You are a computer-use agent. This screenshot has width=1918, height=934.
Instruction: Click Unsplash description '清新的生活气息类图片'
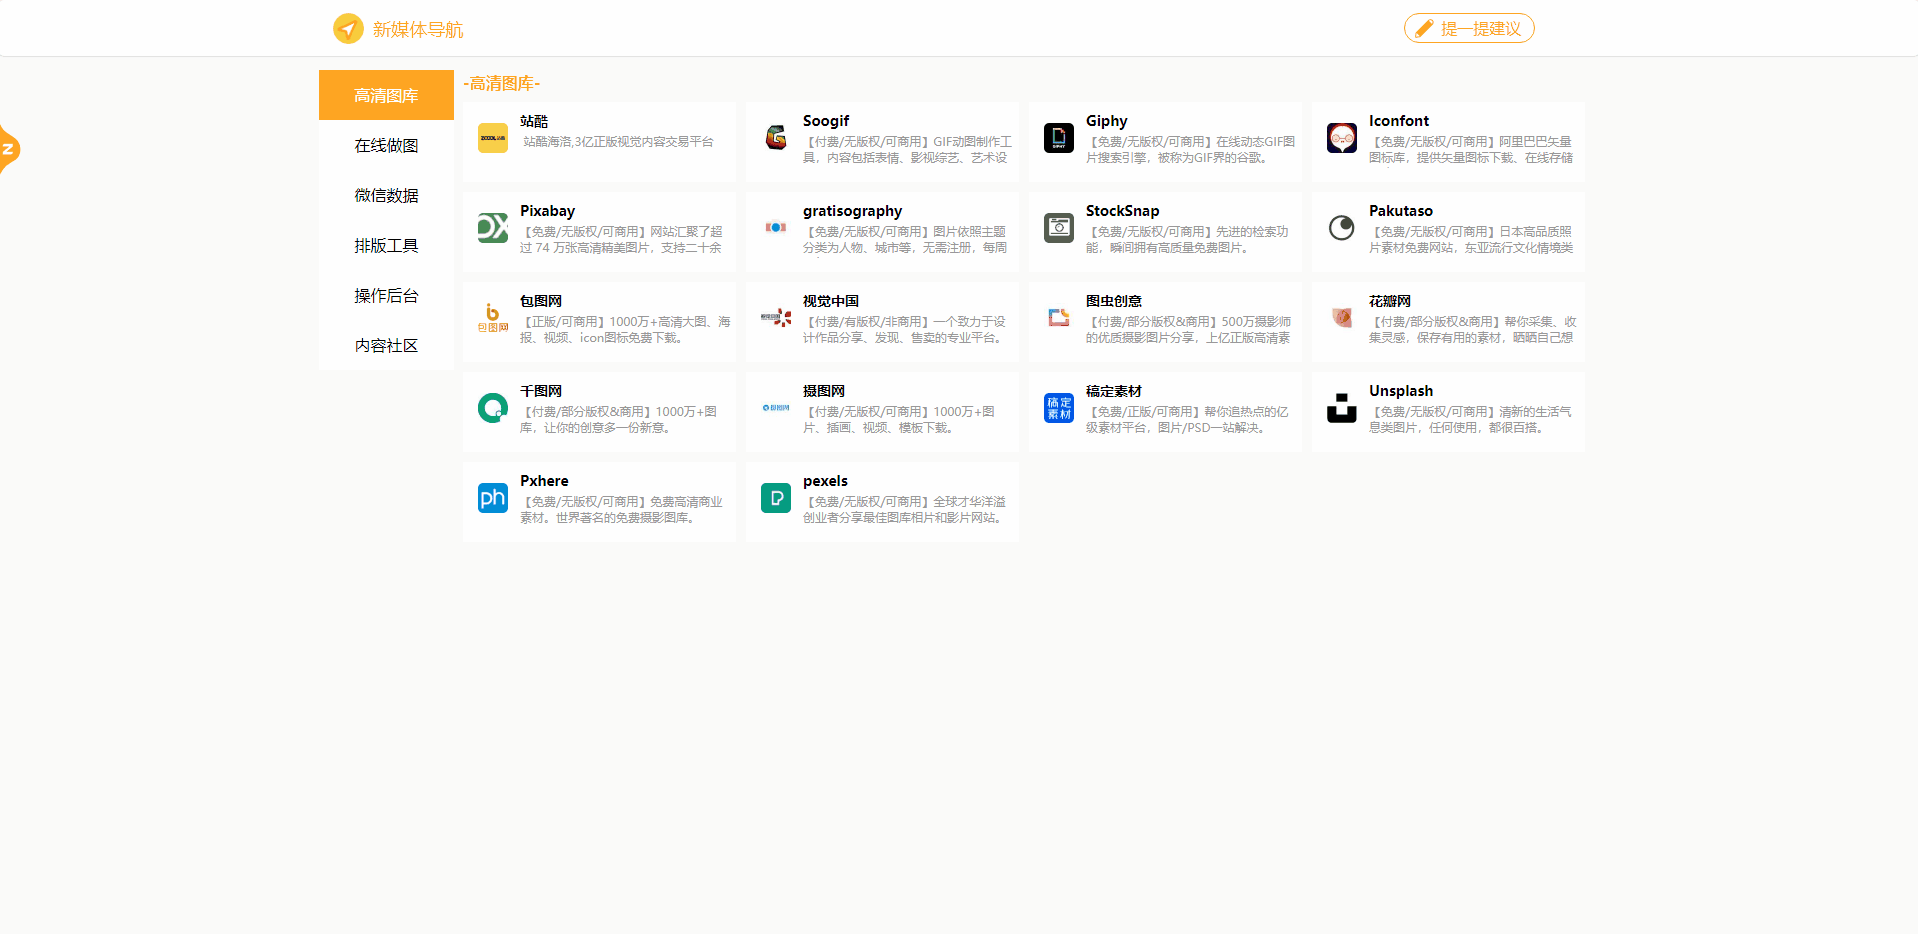[x=1470, y=420]
